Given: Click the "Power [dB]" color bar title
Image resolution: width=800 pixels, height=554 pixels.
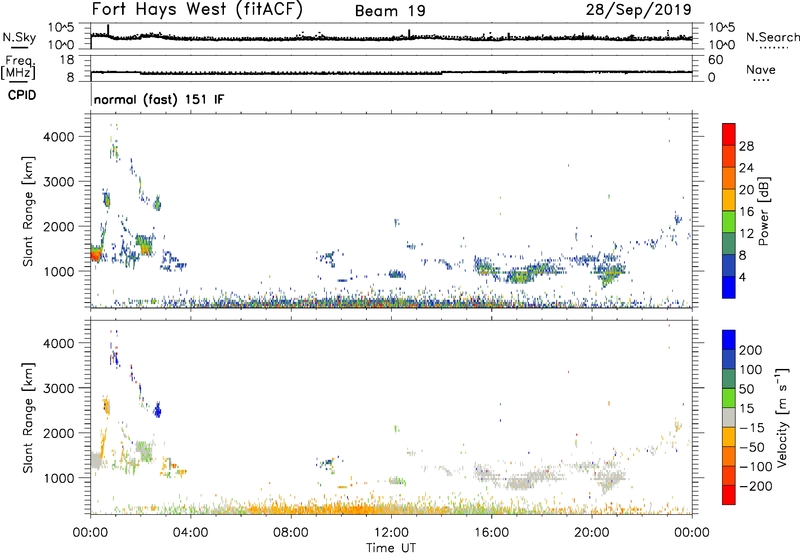Looking at the screenshot, I should pyautogui.click(x=764, y=211).
